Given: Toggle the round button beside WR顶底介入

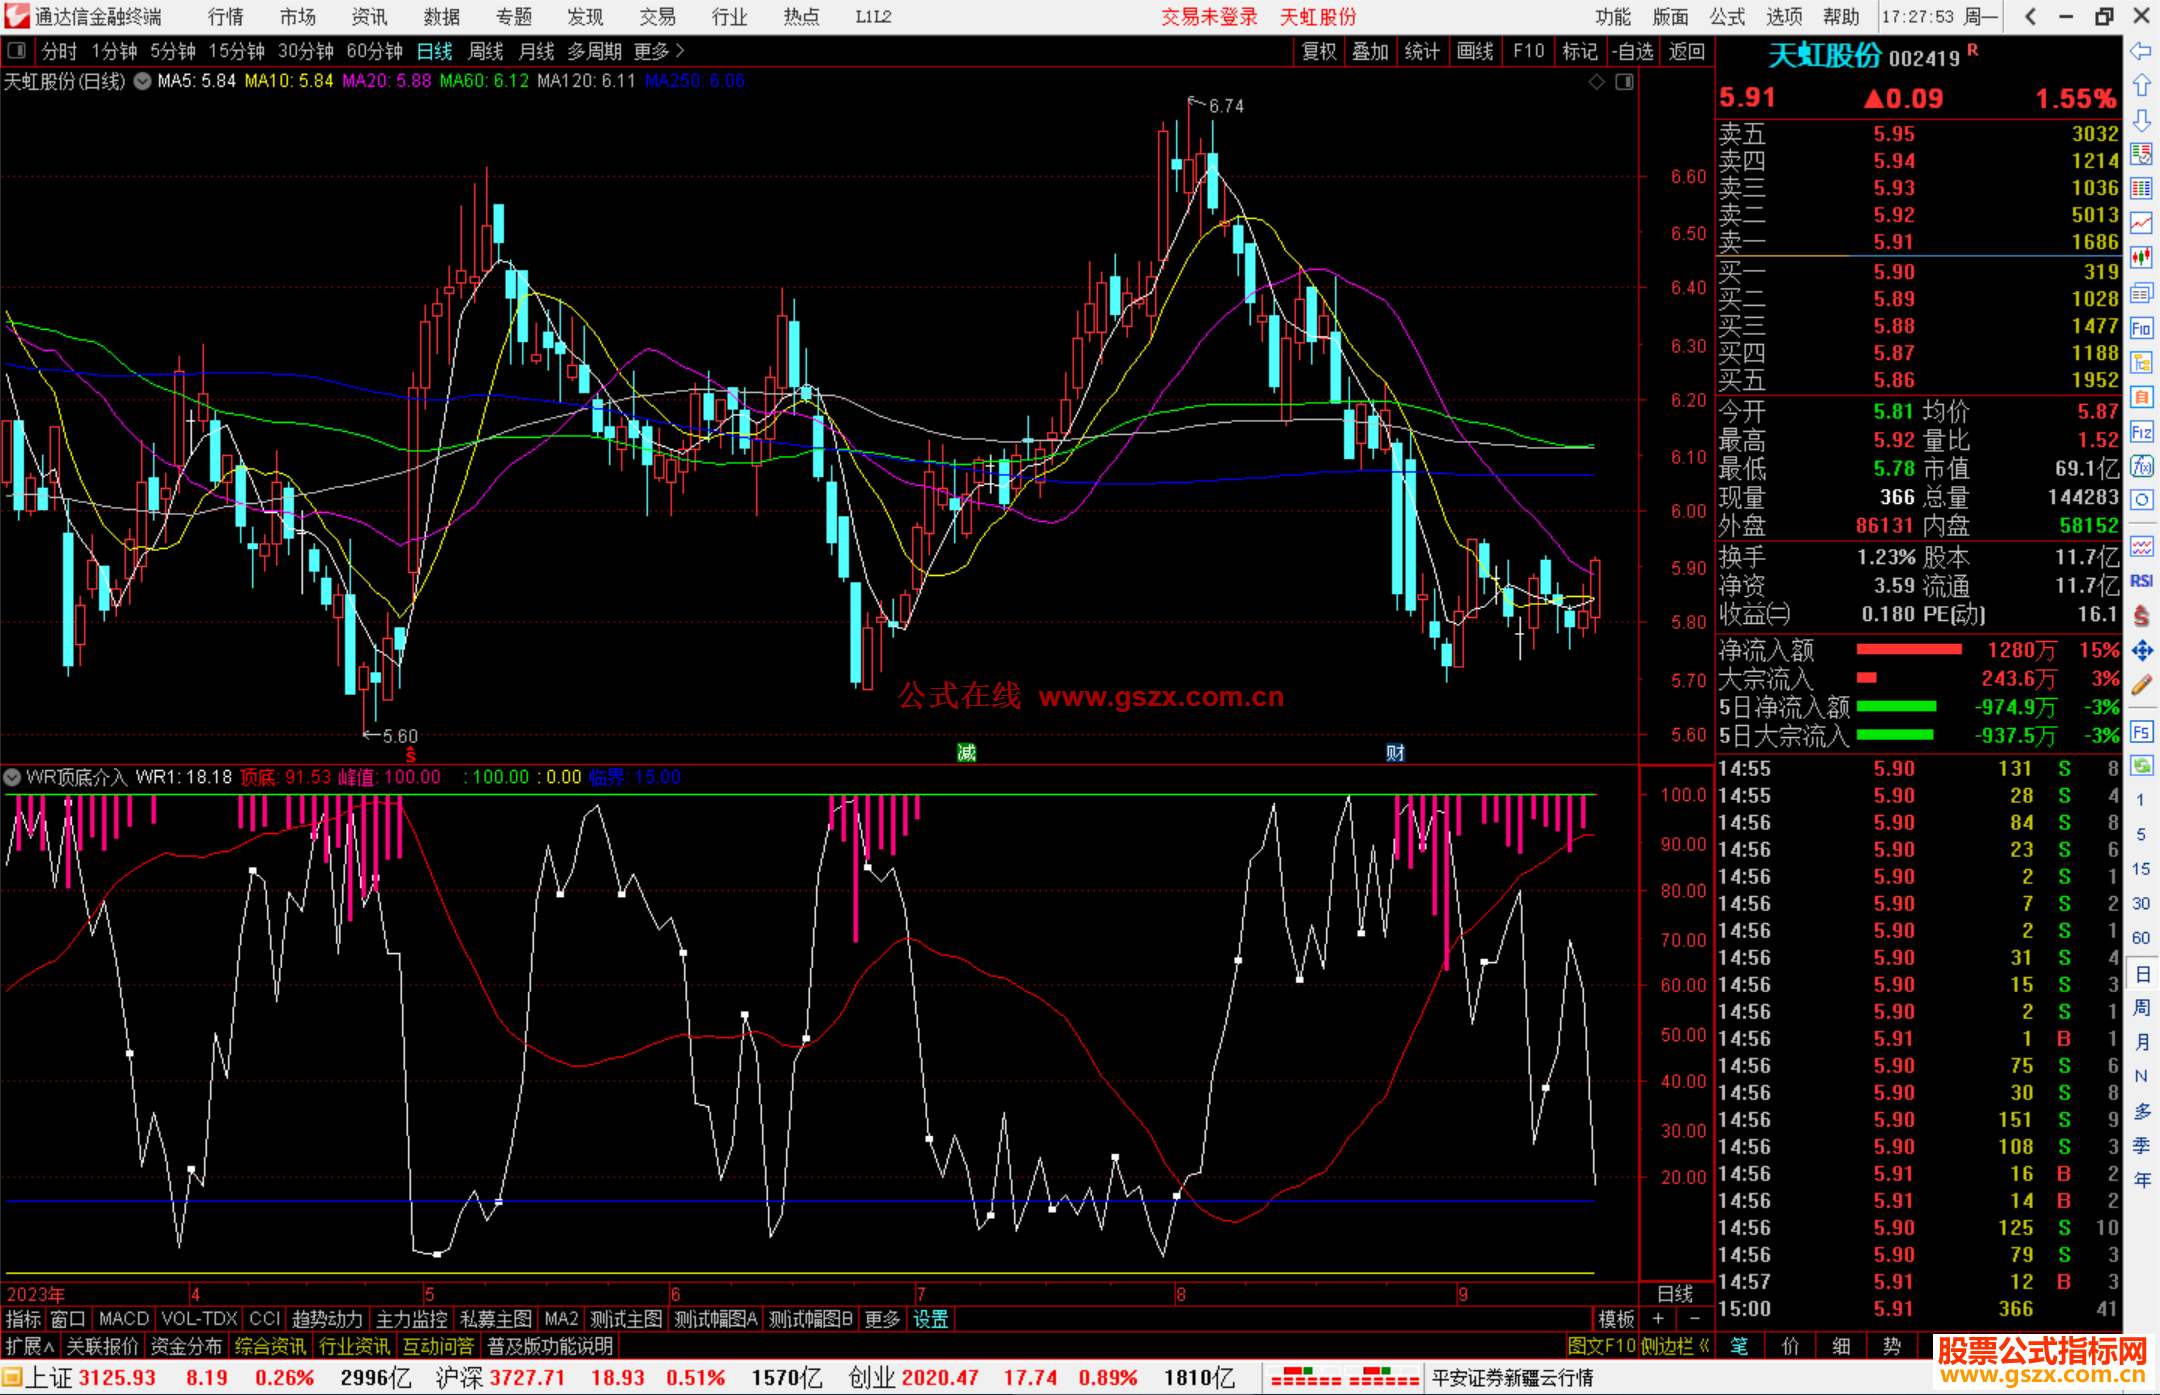Looking at the screenshot, I should tap(13, 777).
